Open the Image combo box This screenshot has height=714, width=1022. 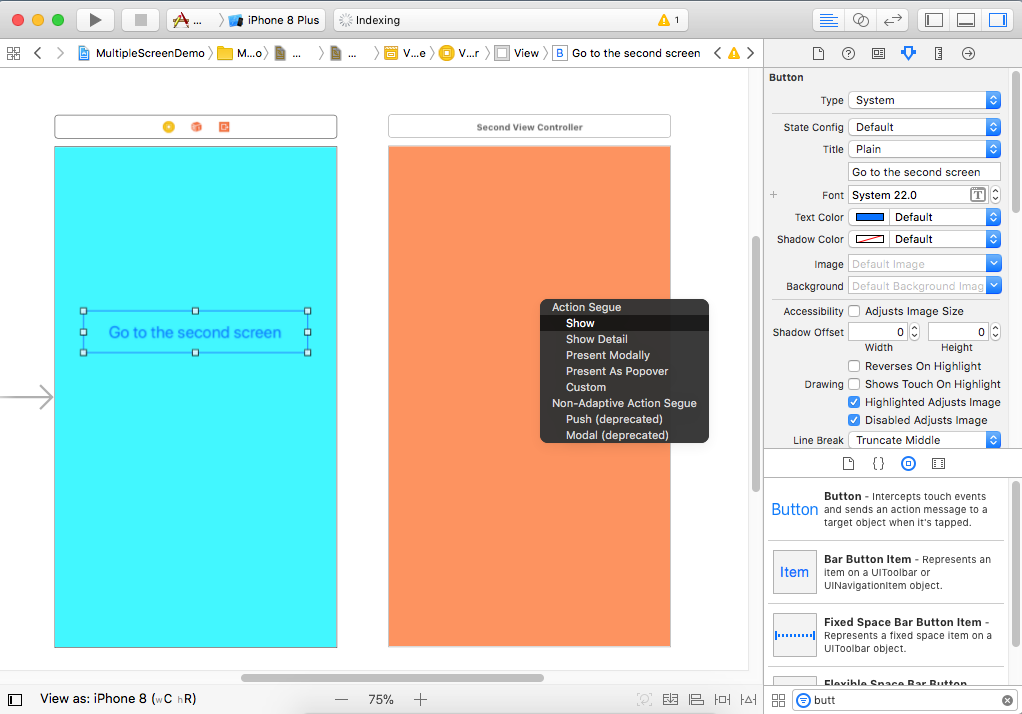pyautogui.click(x=924, y=264)
